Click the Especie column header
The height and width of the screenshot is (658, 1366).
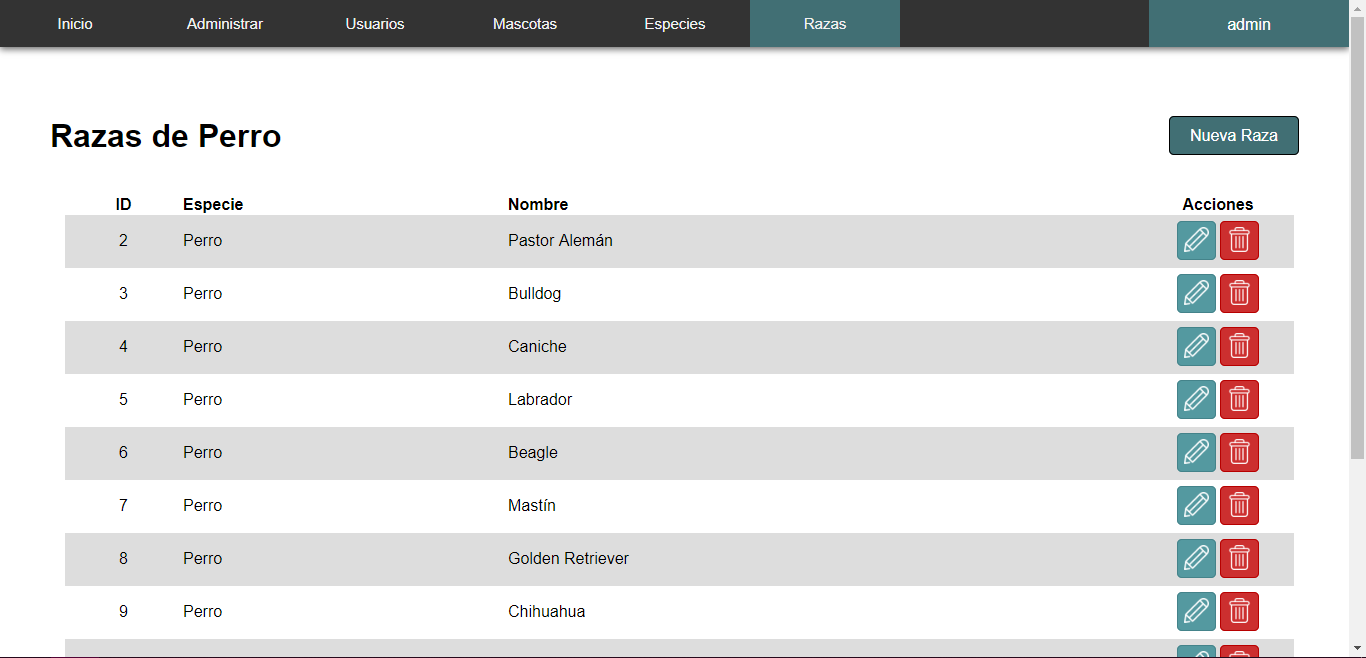213,204
